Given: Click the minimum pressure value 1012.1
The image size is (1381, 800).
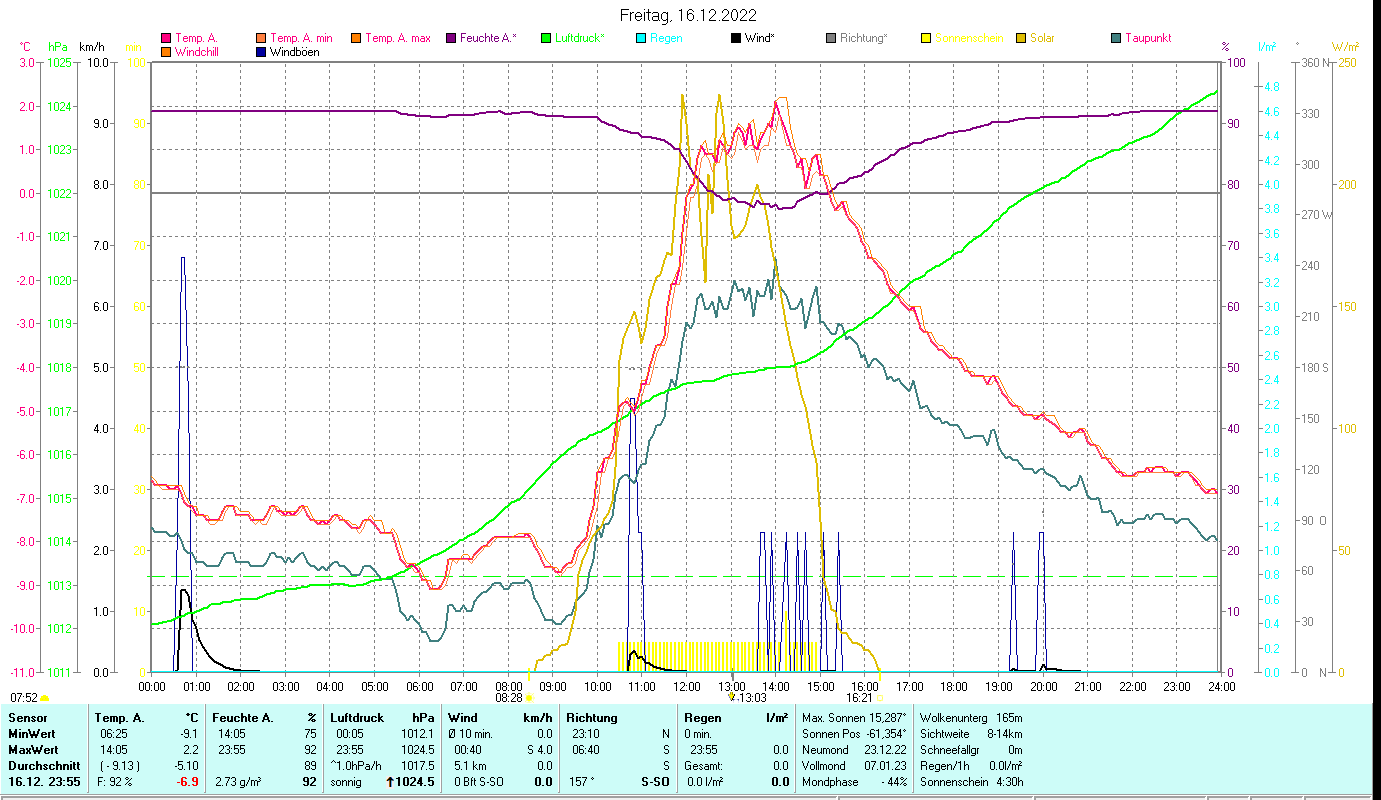Looking at the screenshot, I should pos(417,734).
